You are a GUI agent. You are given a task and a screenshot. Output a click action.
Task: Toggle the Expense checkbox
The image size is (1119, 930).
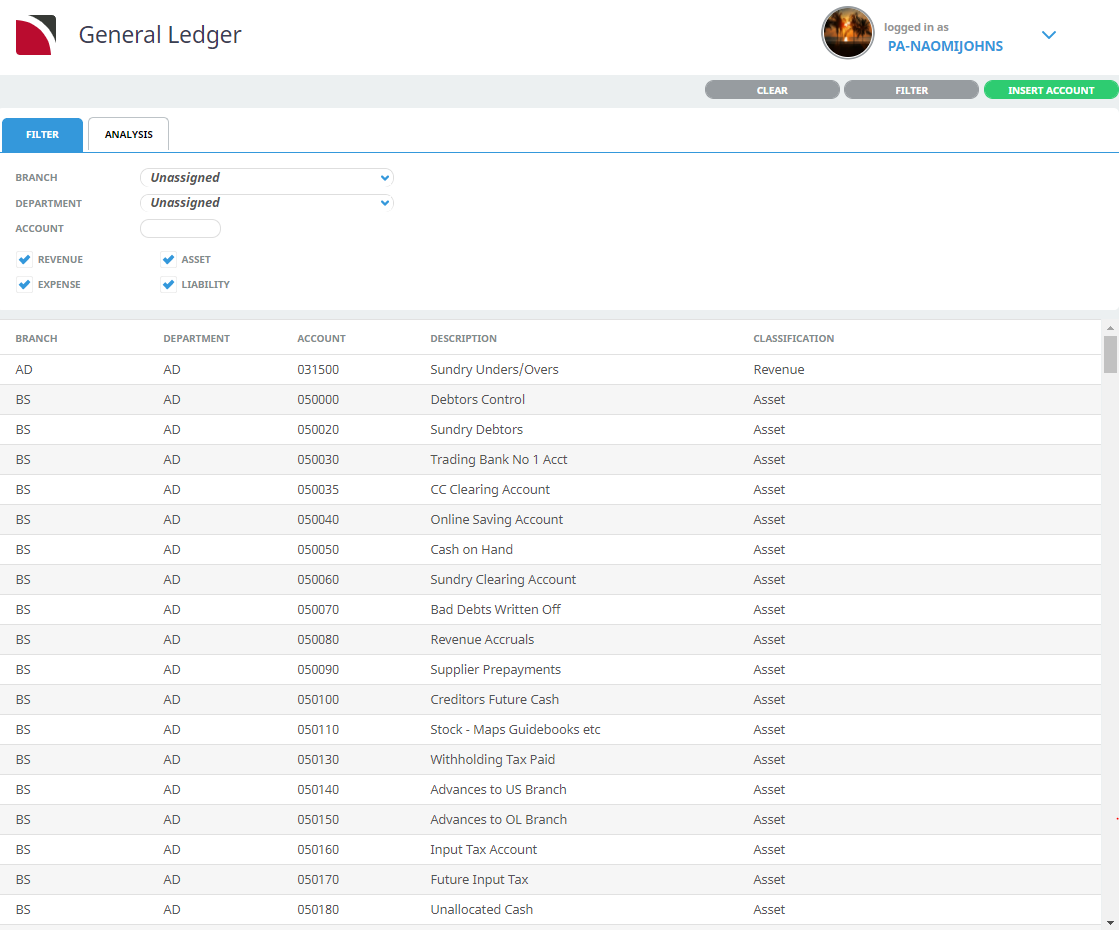25,285
